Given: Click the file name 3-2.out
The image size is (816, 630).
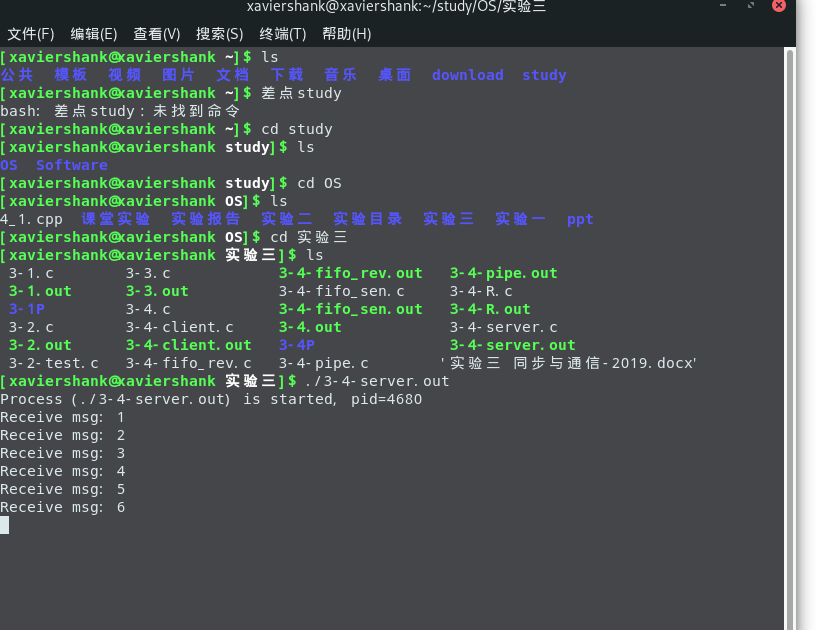Looking at the screenshot, I should (40, 345).
